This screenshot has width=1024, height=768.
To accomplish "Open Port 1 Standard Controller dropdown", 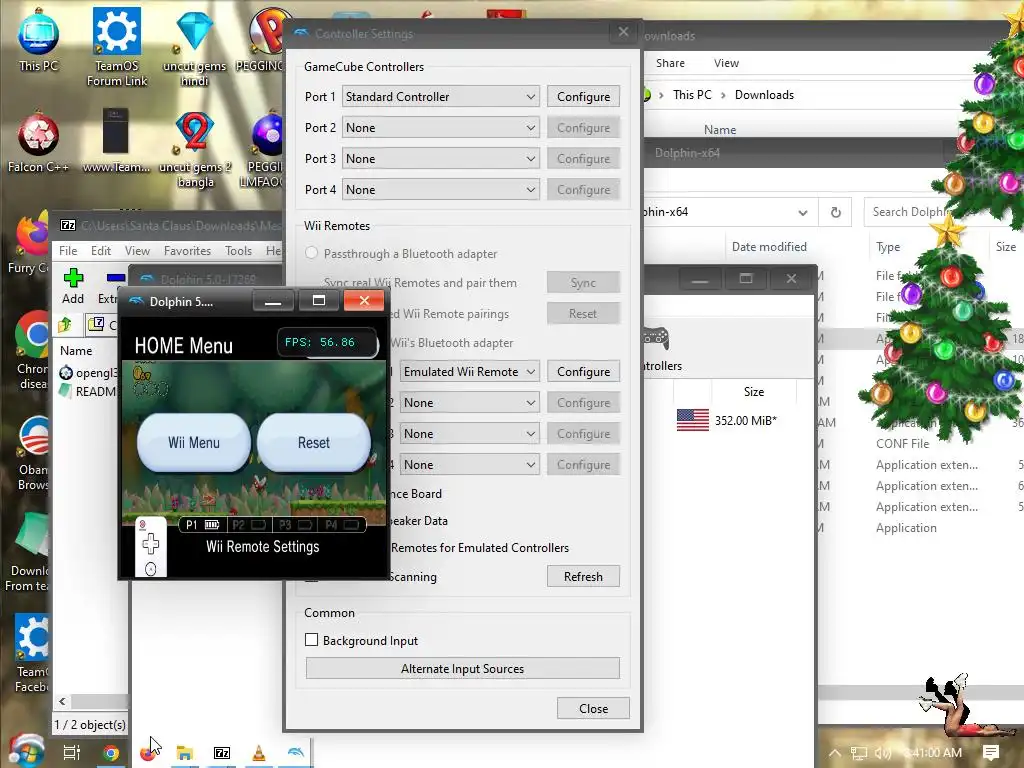I will click(x=441, y=97).
